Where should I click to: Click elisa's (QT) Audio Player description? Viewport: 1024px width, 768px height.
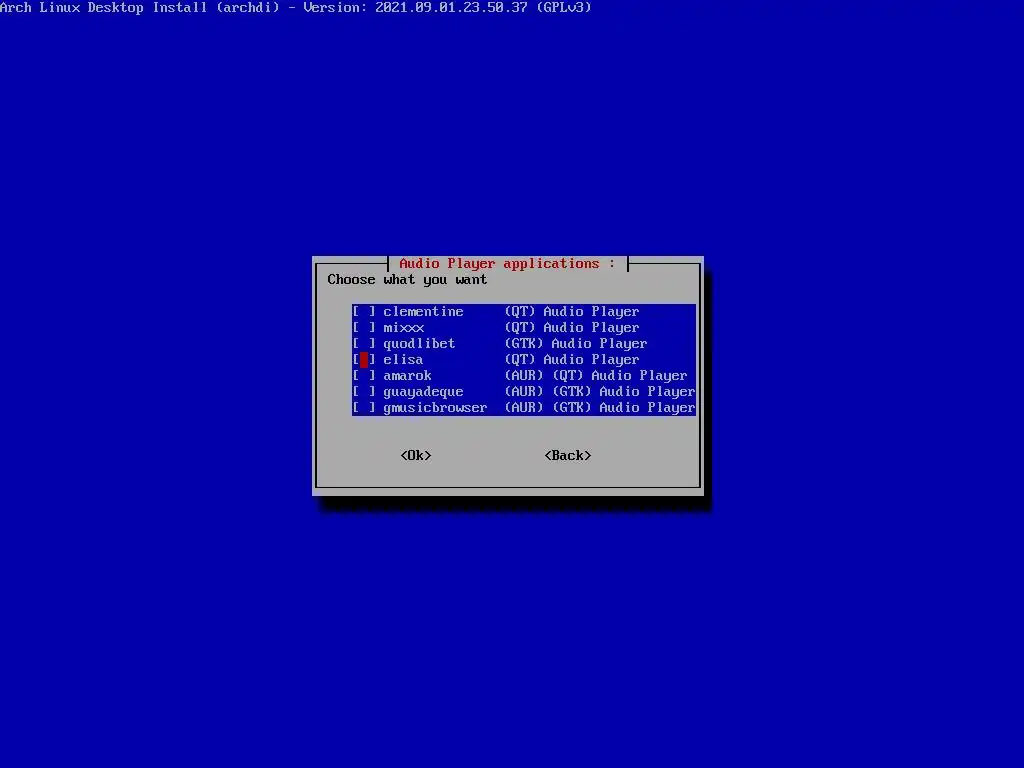tap(572, 360)
